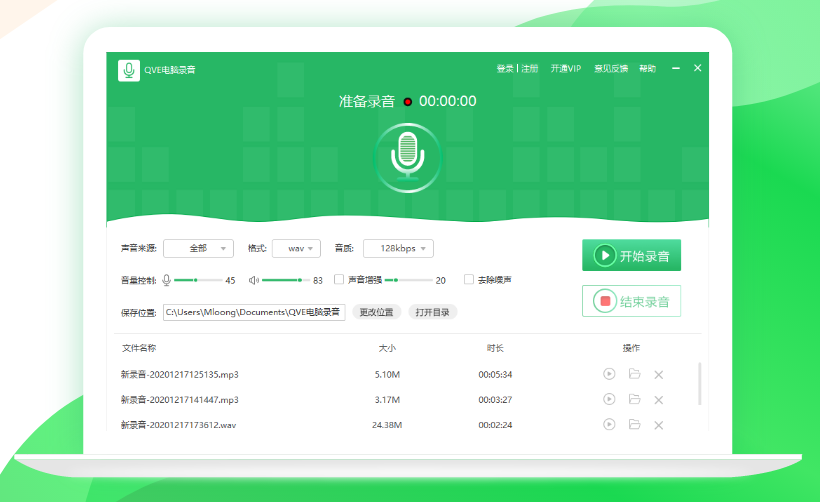Click the 准备录音 status text
Viewport: 820px width, 502px height.
(x=367, y=101)
